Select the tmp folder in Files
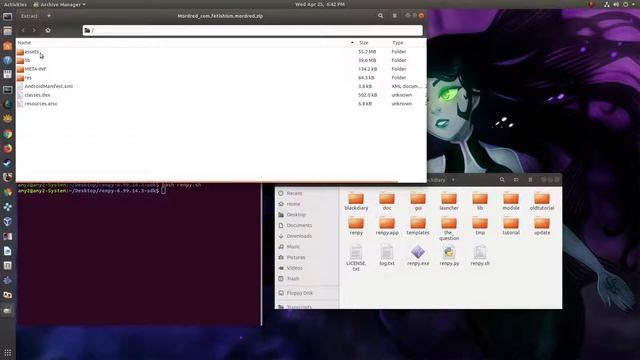Screen dimensions: 640x360 [x=480, y=226]
